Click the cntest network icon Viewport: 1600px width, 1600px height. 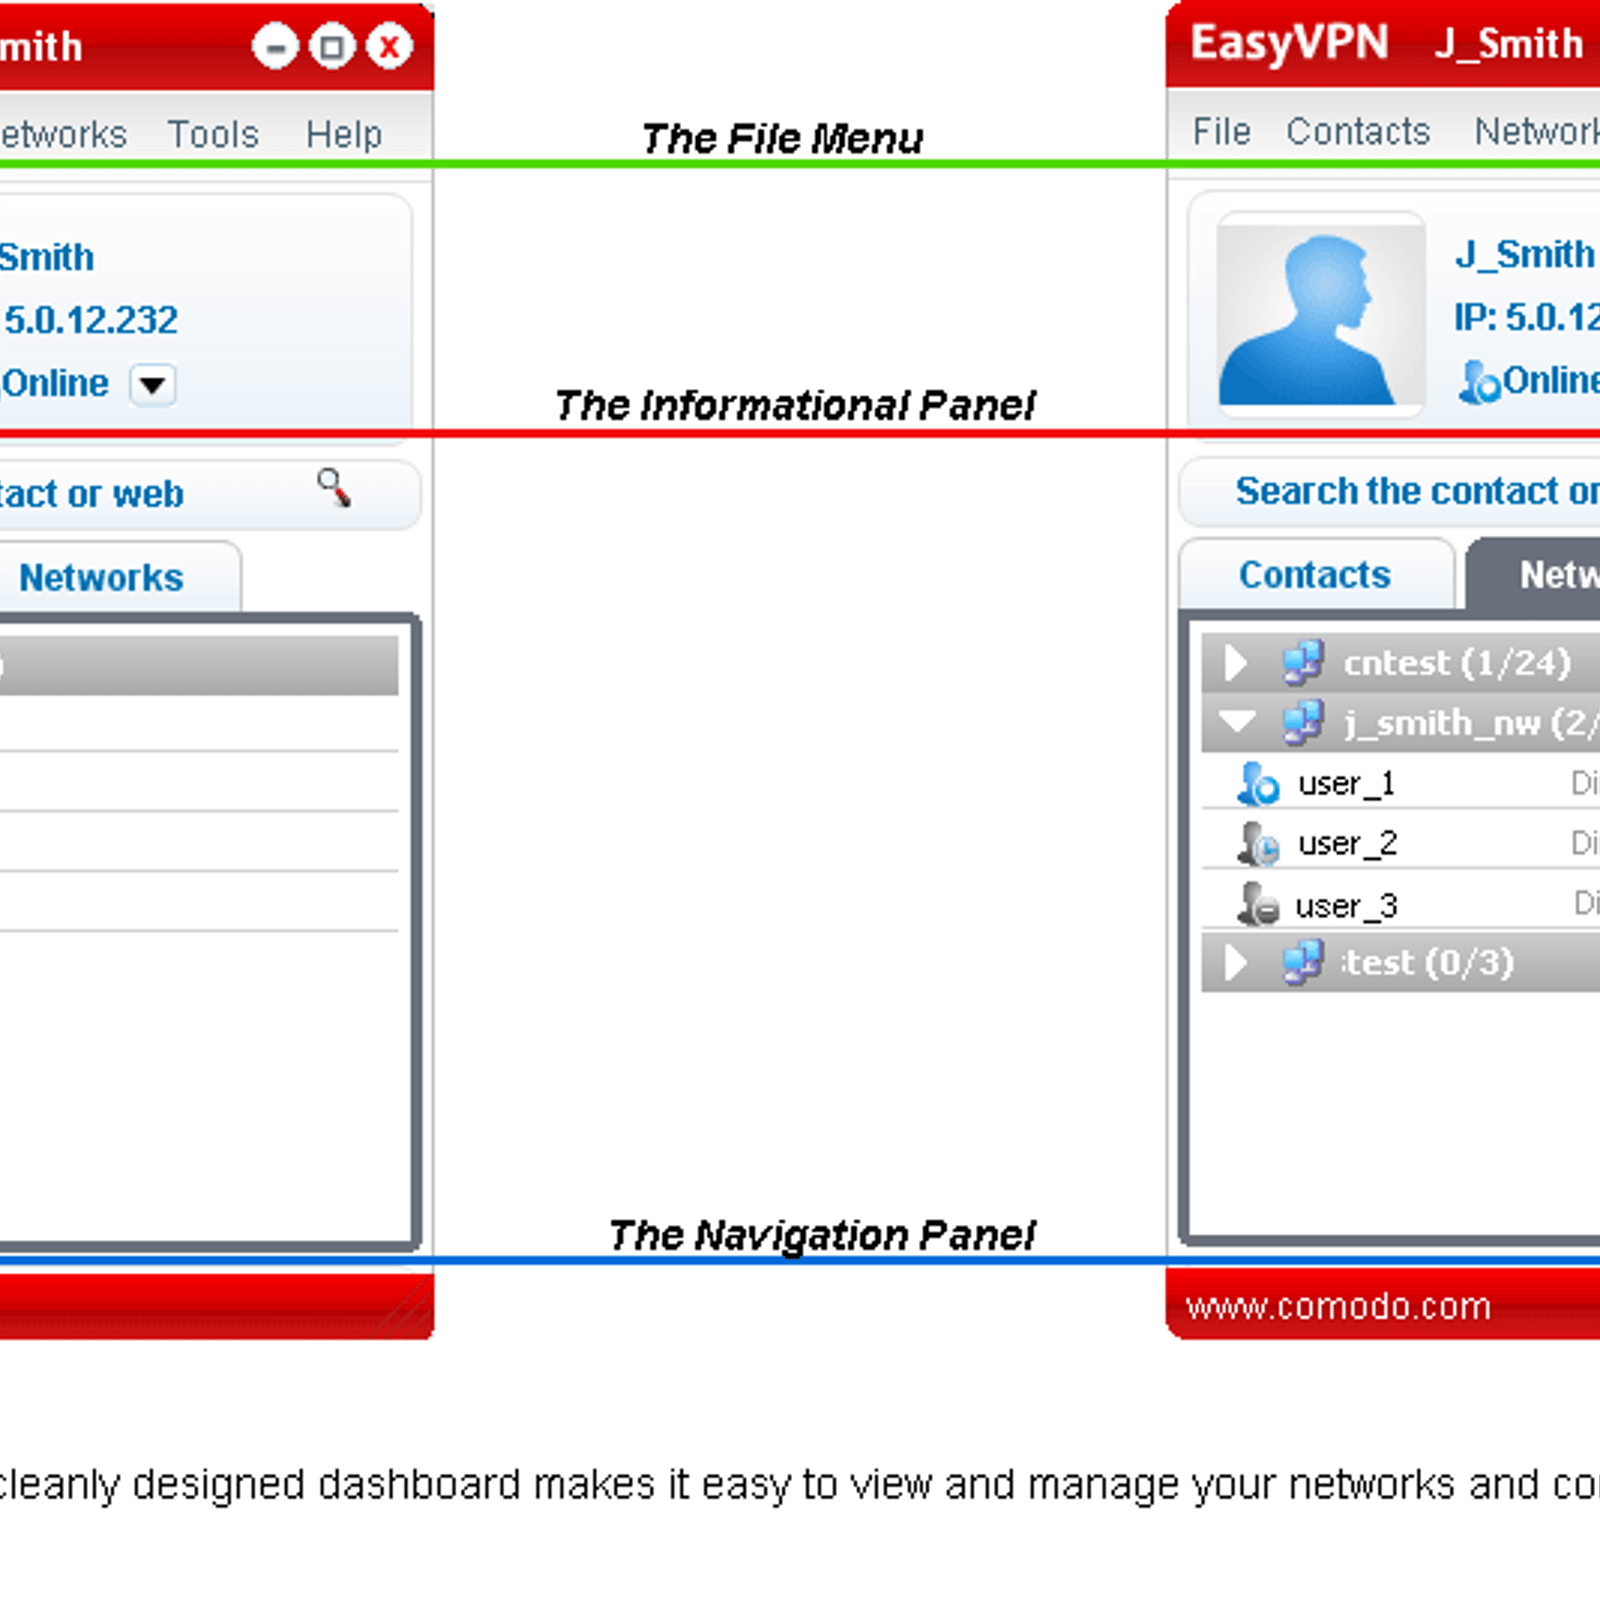point(1303,662)
